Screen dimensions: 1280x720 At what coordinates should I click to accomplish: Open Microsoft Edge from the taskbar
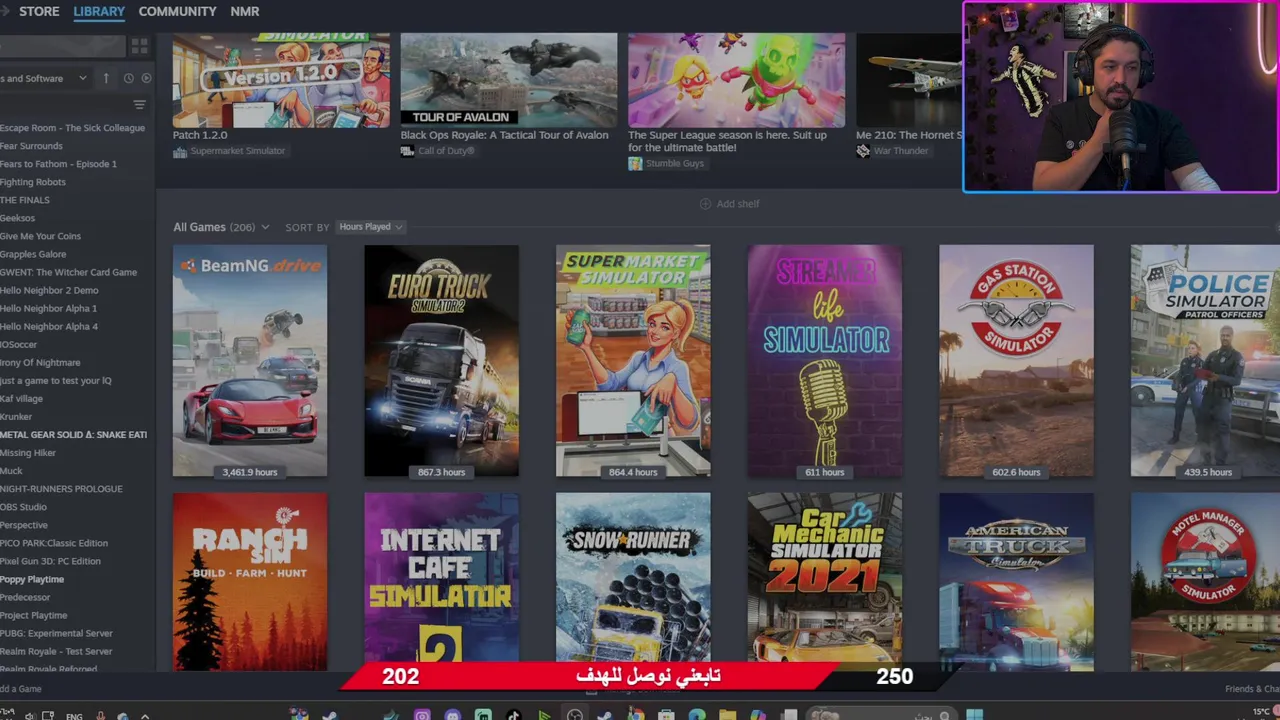click(x=697, y=715)
